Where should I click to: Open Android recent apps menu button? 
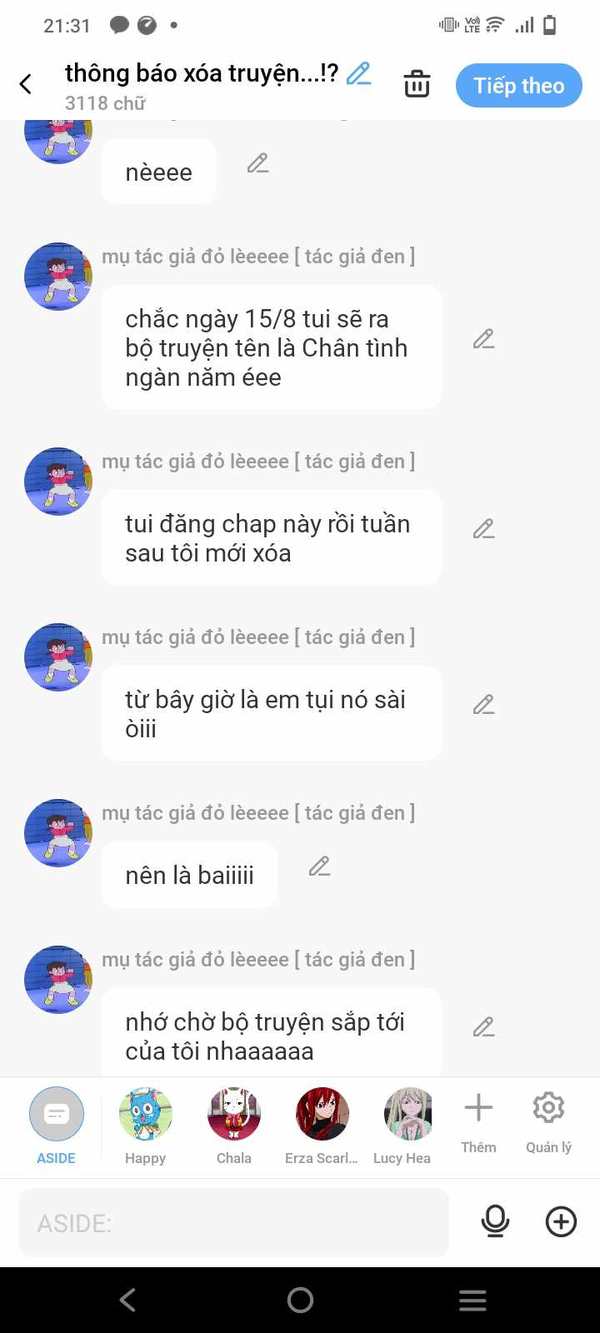click(x=472, y=1300)
